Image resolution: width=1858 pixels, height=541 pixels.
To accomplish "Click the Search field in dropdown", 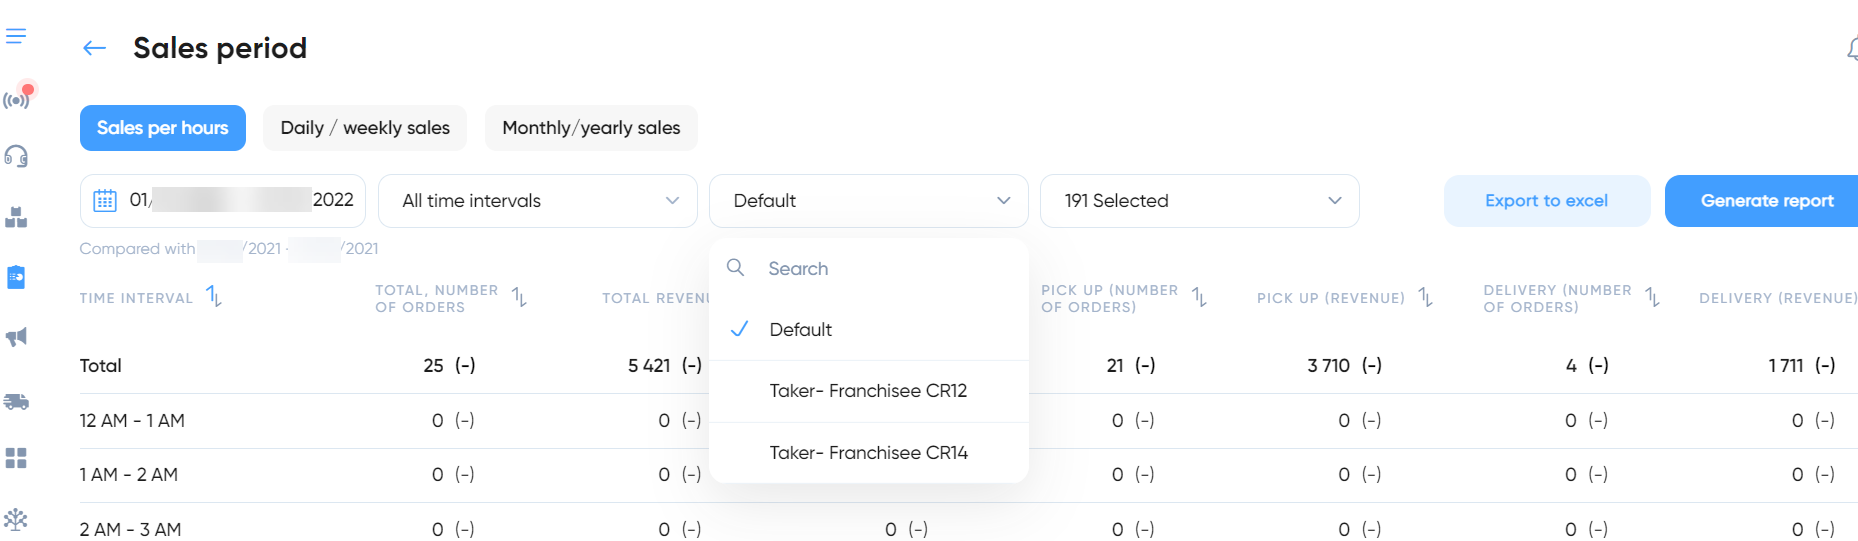I will [869, 269].
